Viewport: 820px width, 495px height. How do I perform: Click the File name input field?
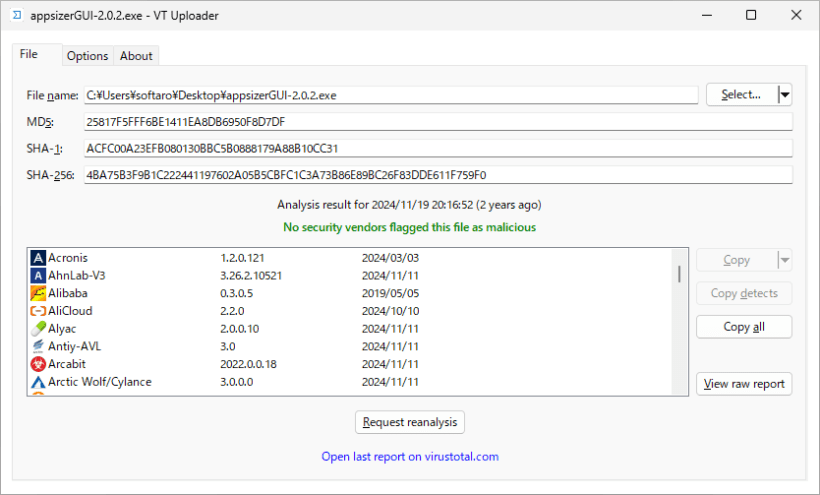[x=391, y=95]
